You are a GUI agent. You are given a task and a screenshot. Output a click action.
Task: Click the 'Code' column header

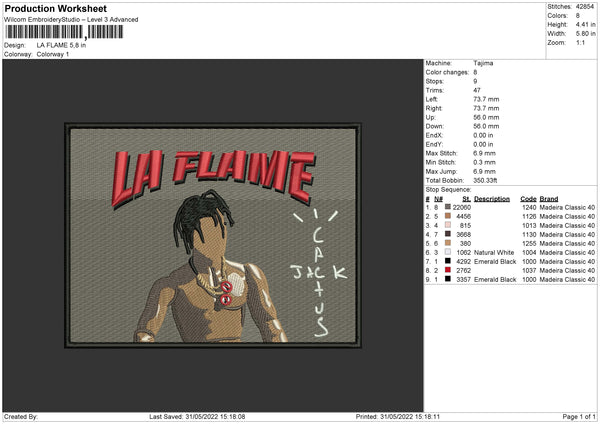[x=528, y=199]
